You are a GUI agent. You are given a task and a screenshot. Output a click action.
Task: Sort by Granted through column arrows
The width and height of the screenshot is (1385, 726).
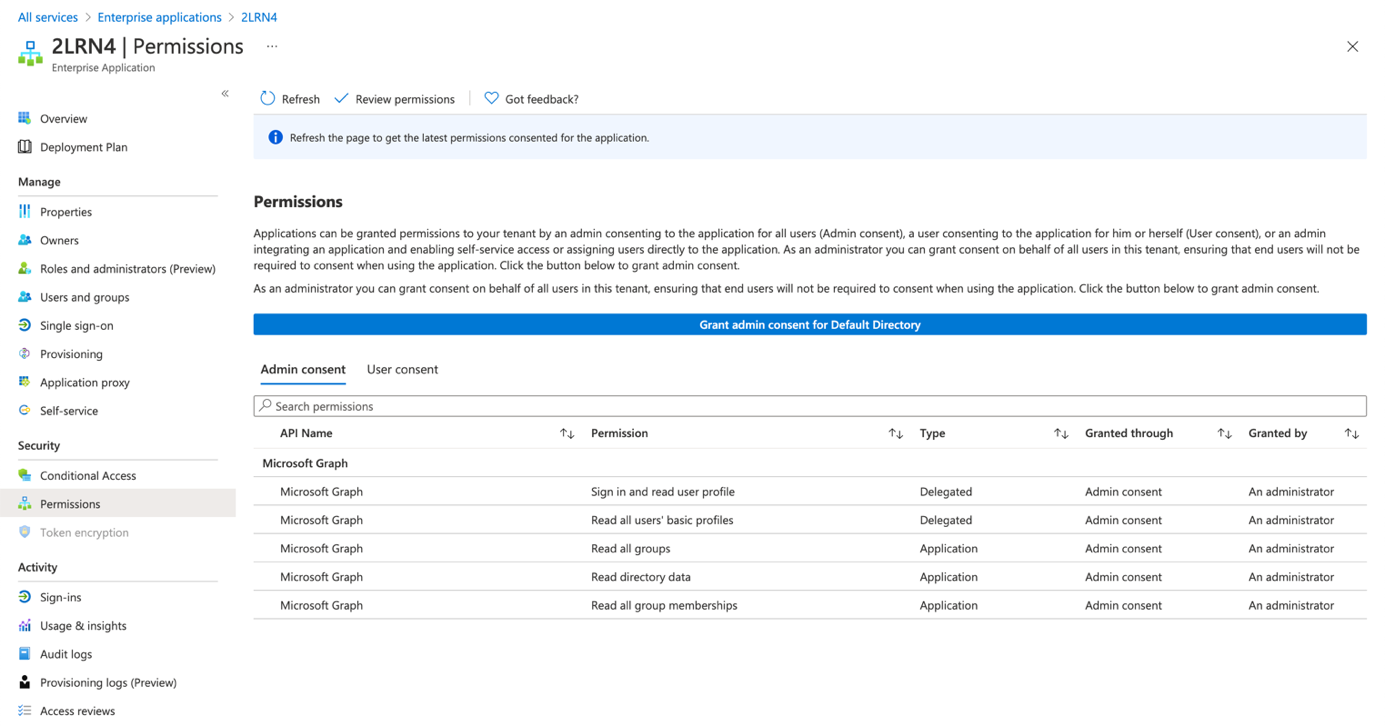[x=1224, y=433]
